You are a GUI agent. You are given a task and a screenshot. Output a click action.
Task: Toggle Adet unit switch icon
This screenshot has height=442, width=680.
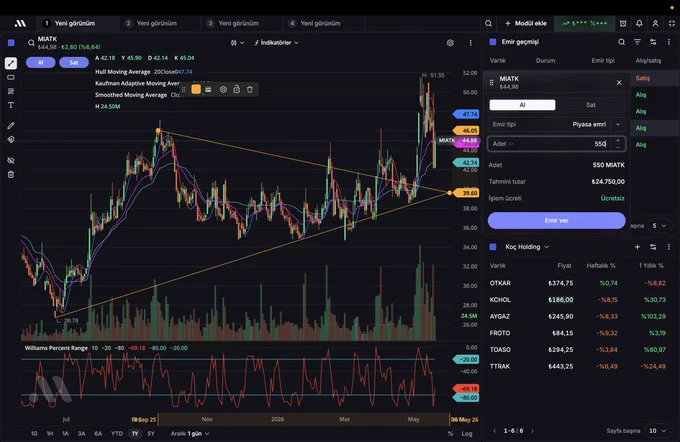tap(511, 144)
